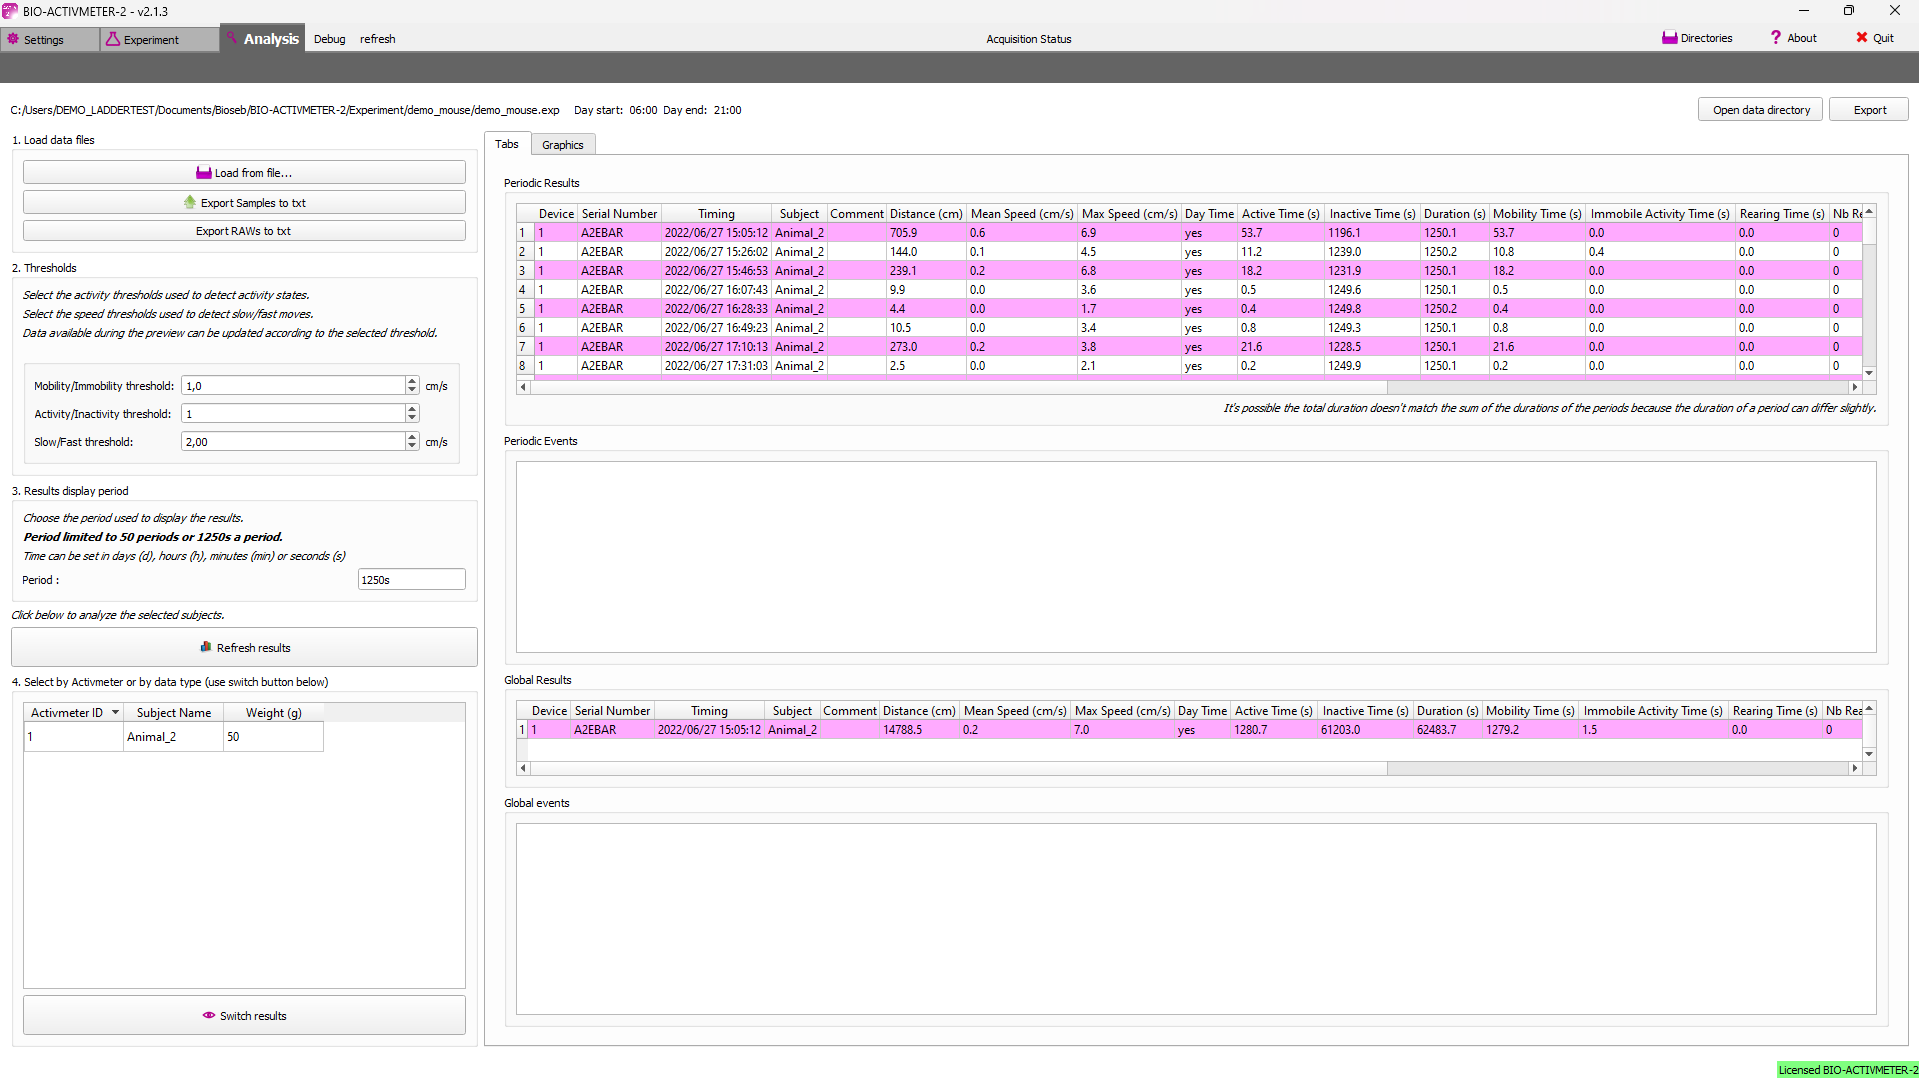1919x1078 pixels.
Task: Click the Open data directory button
Action: click(1760, 110)
